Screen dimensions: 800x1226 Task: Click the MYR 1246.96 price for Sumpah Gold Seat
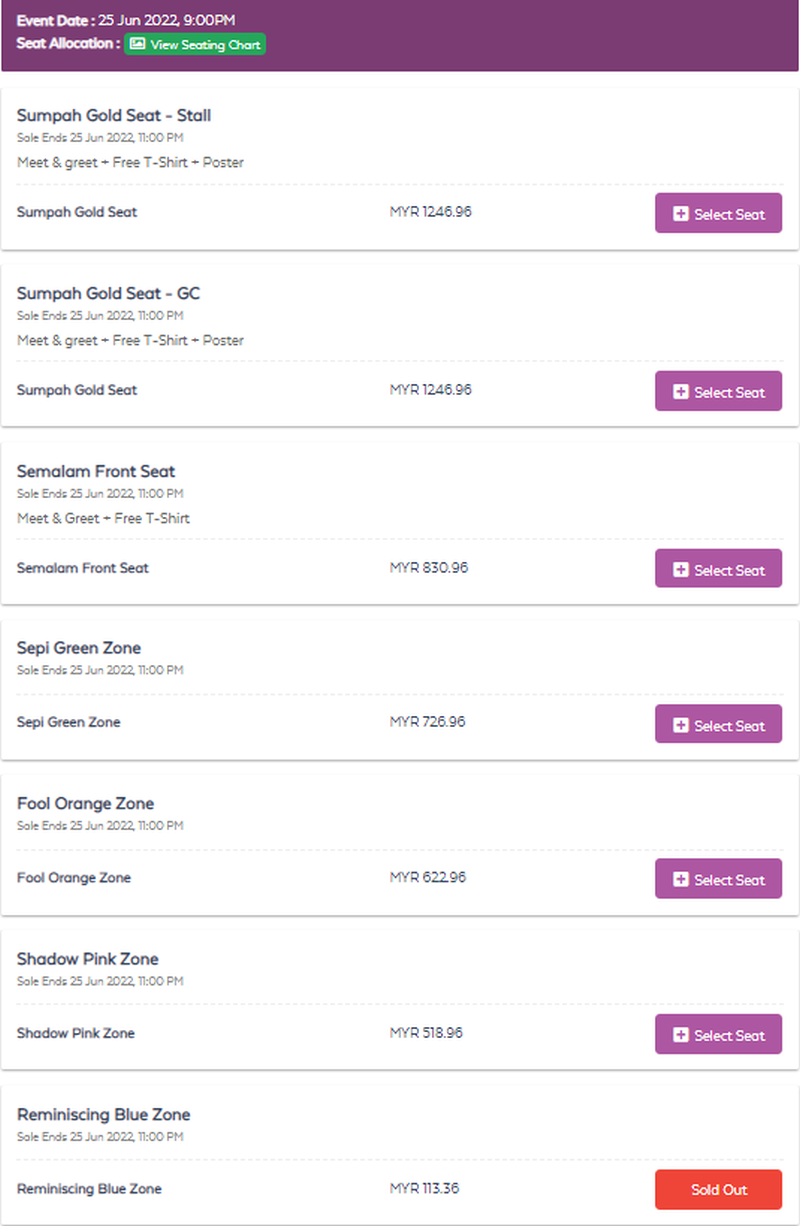tap(432, 212)
